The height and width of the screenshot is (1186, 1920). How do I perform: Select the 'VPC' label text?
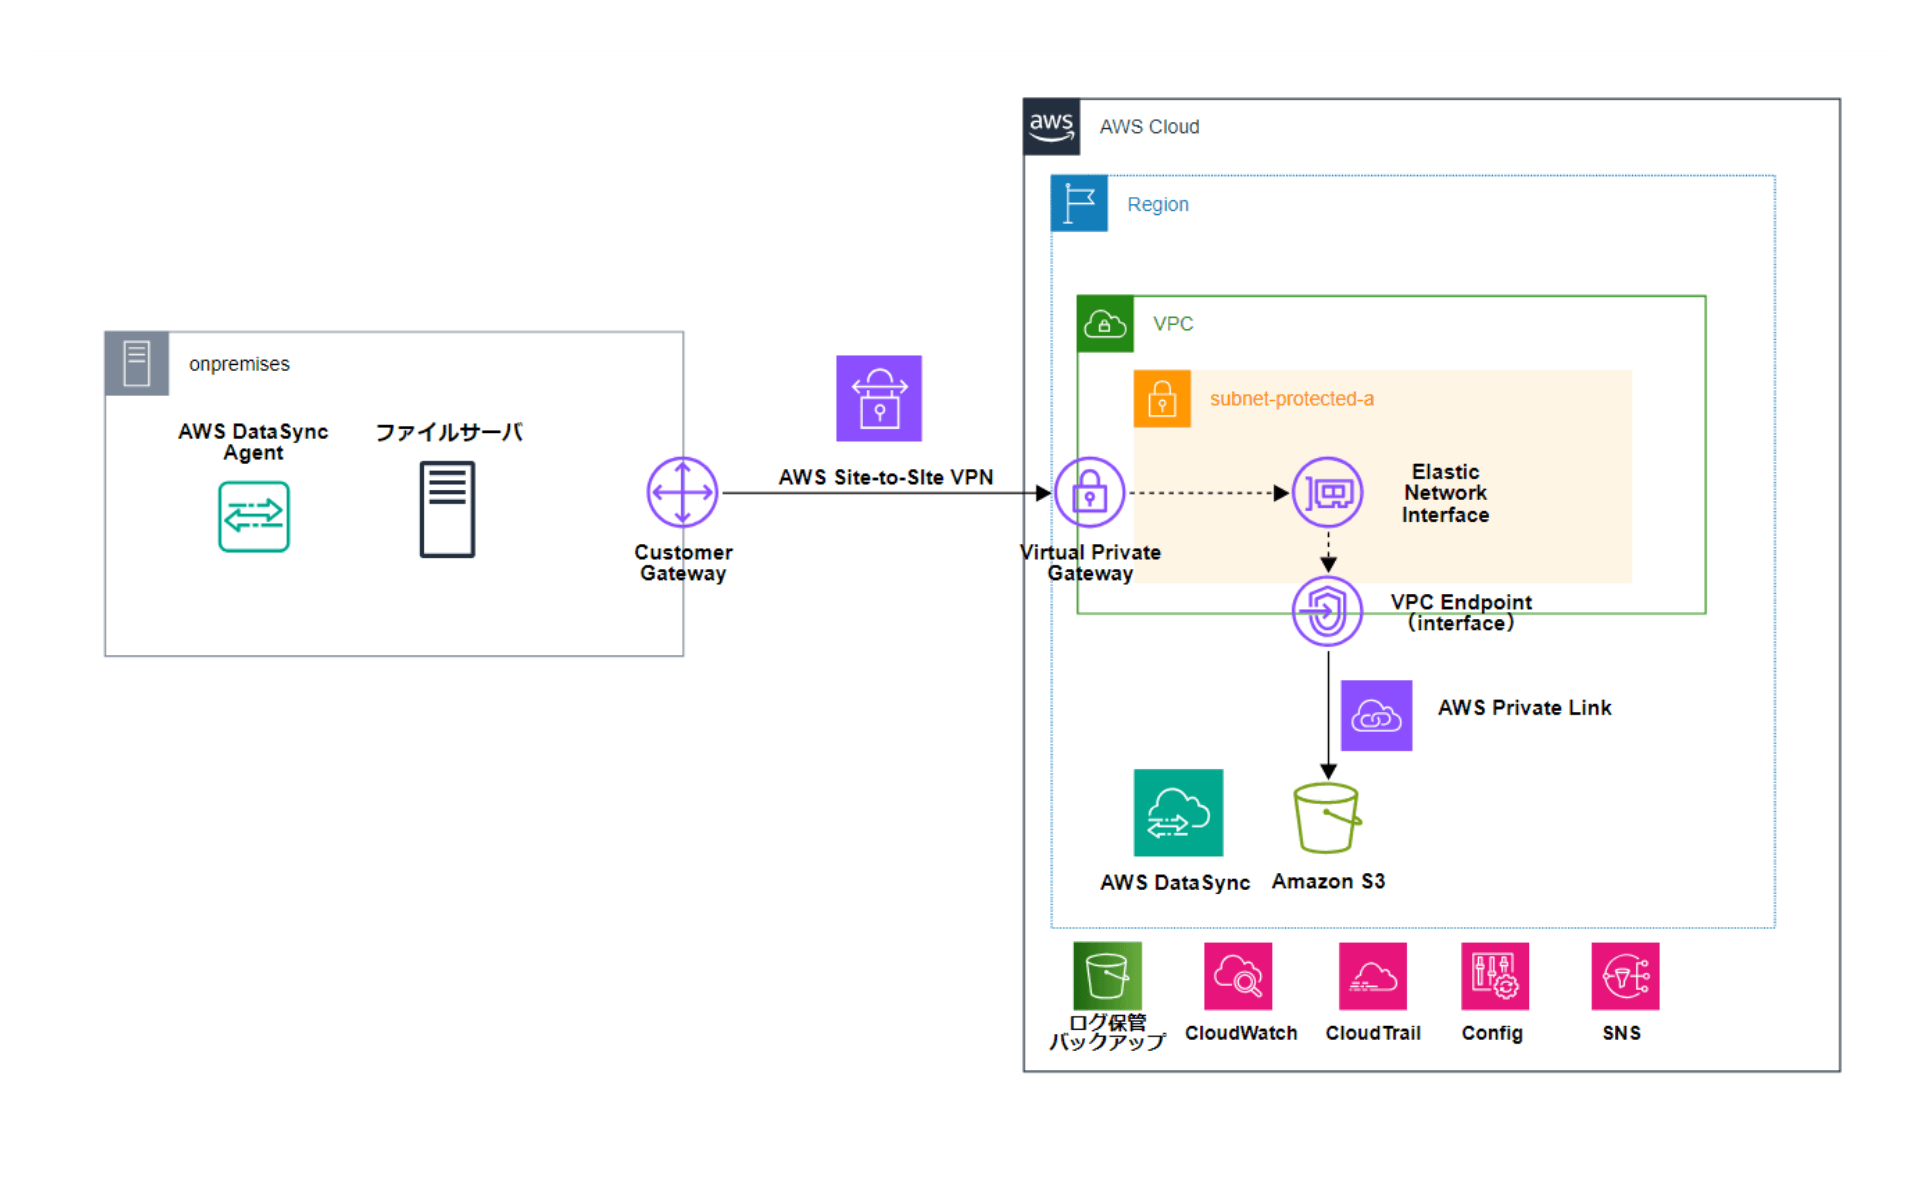click(1173, 324)
